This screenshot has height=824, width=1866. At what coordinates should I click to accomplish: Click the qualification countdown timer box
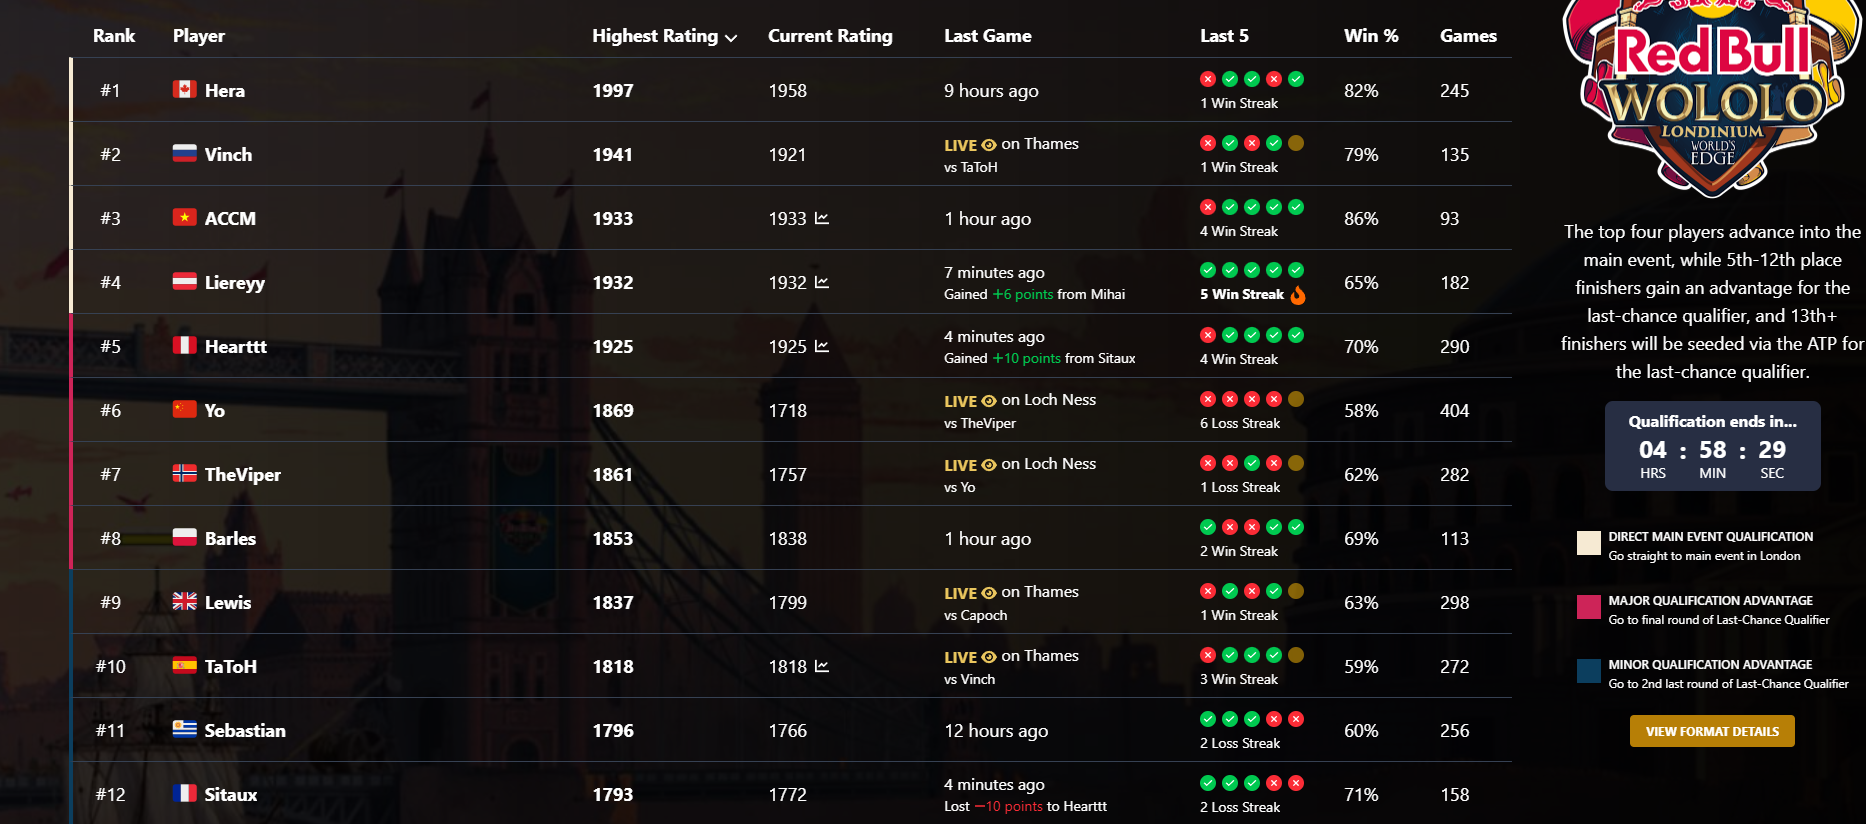tap(1712, 446)
